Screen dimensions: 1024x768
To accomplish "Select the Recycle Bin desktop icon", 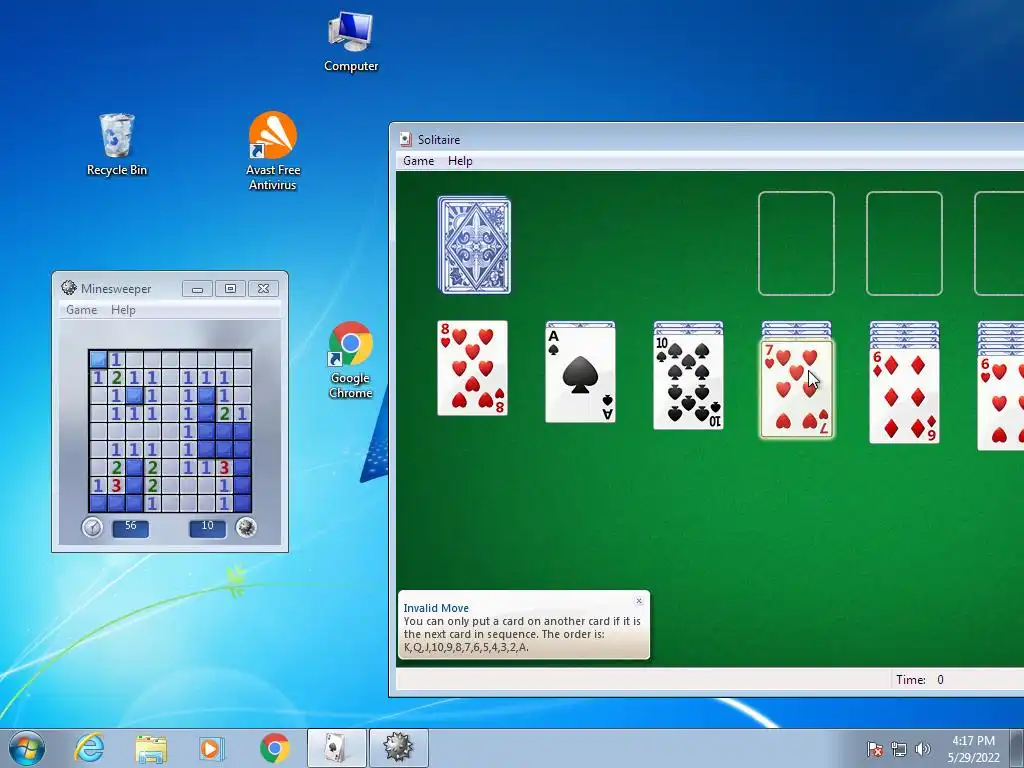I will (x=117, y=144).
